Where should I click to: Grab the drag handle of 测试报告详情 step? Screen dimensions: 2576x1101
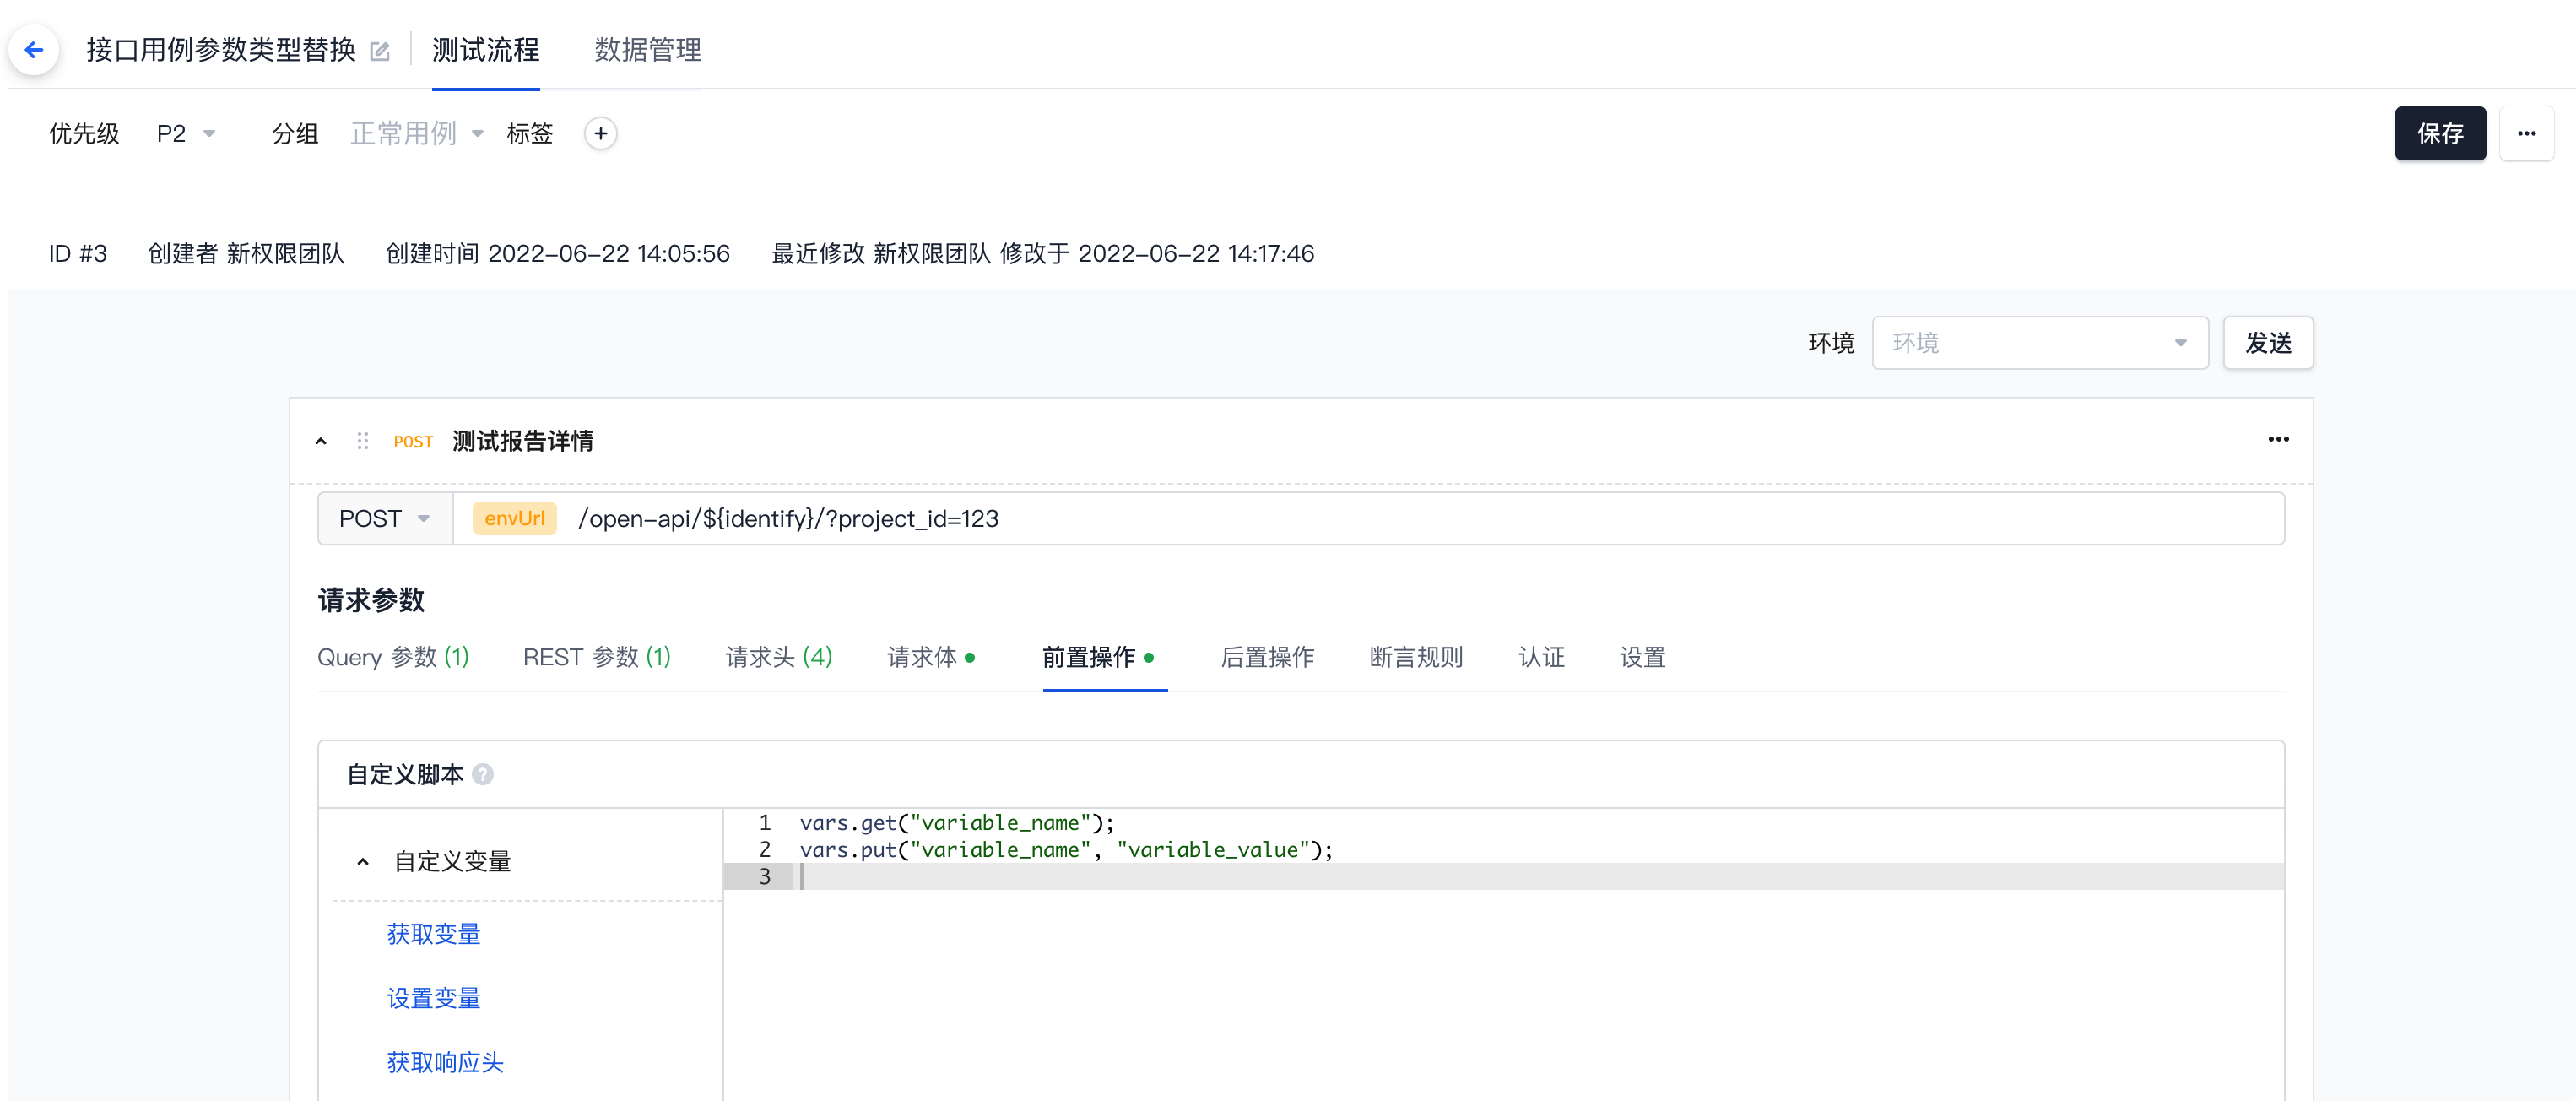pos(363,441)
